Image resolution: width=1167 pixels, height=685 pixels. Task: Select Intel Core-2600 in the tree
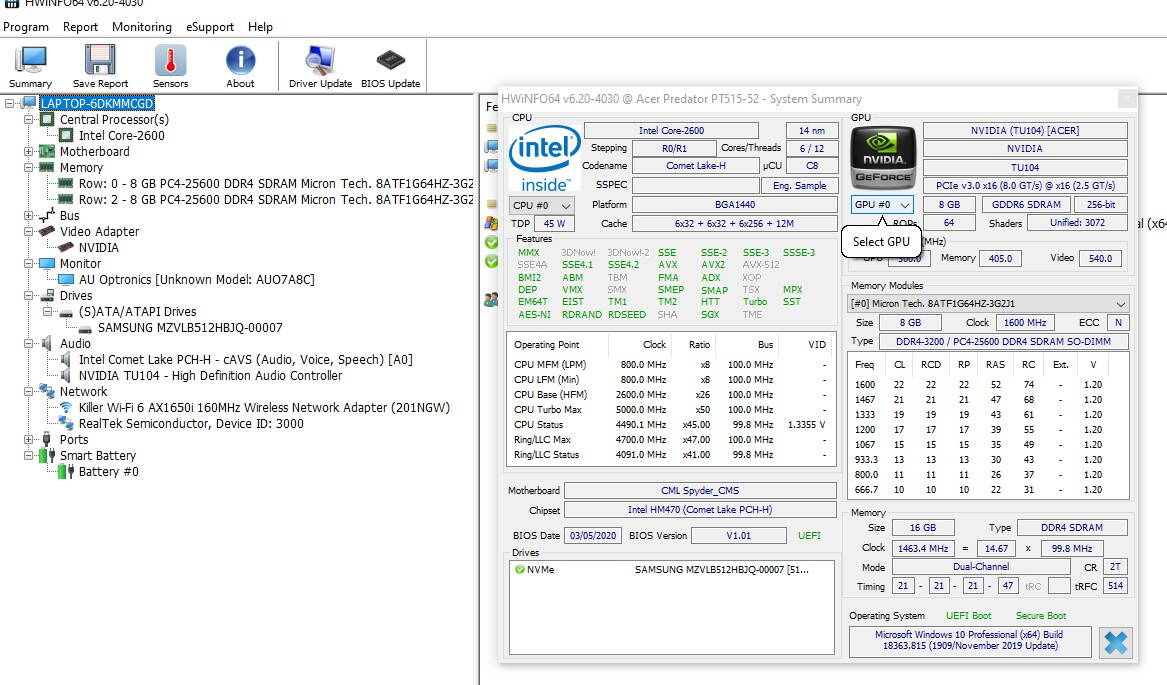coord(122,136)
